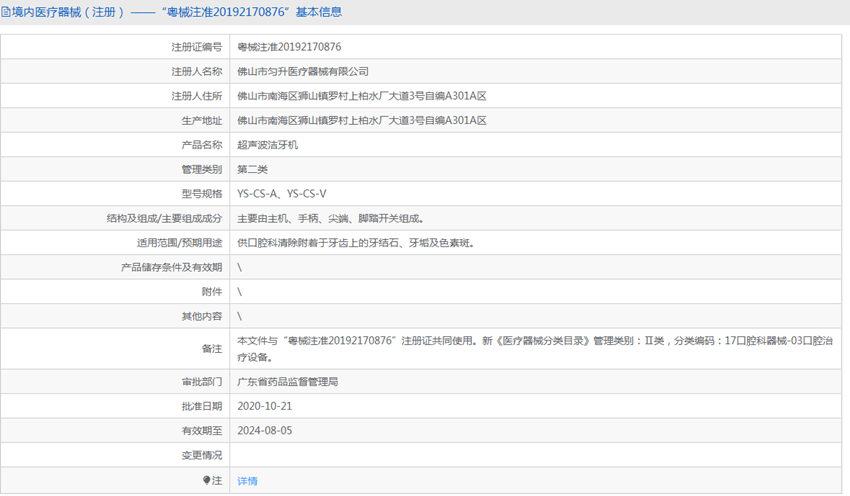Click the lightbulb icon next to 注
Image resolution: width=850 pixels, height=496 pixels.
click(208, 480)
